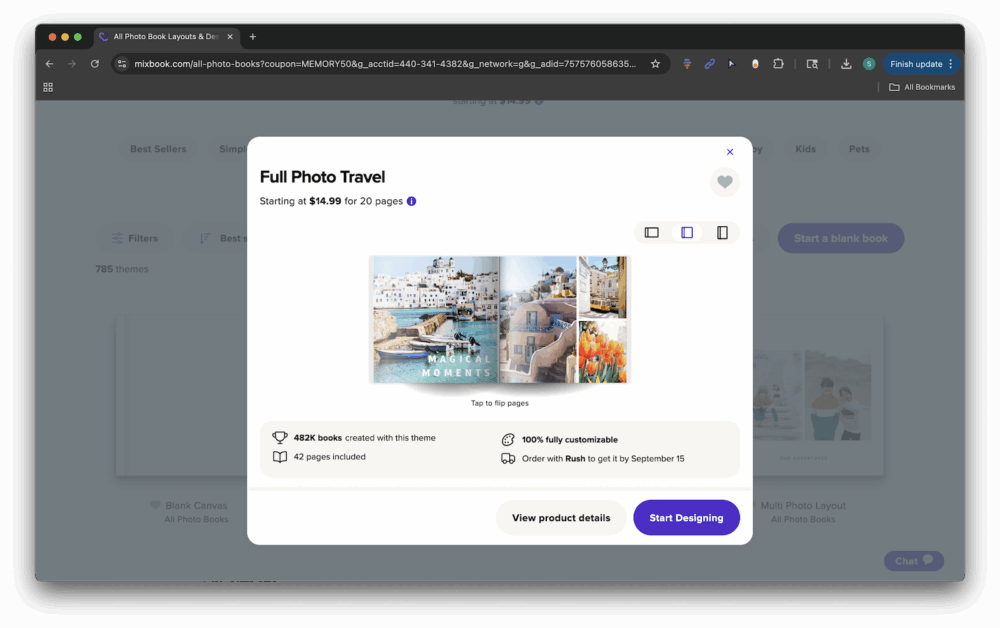The width and height of the screenshot is (1000, 628).
Task: Select the All Photo Book Layouts tab
Action: [166, 37]
